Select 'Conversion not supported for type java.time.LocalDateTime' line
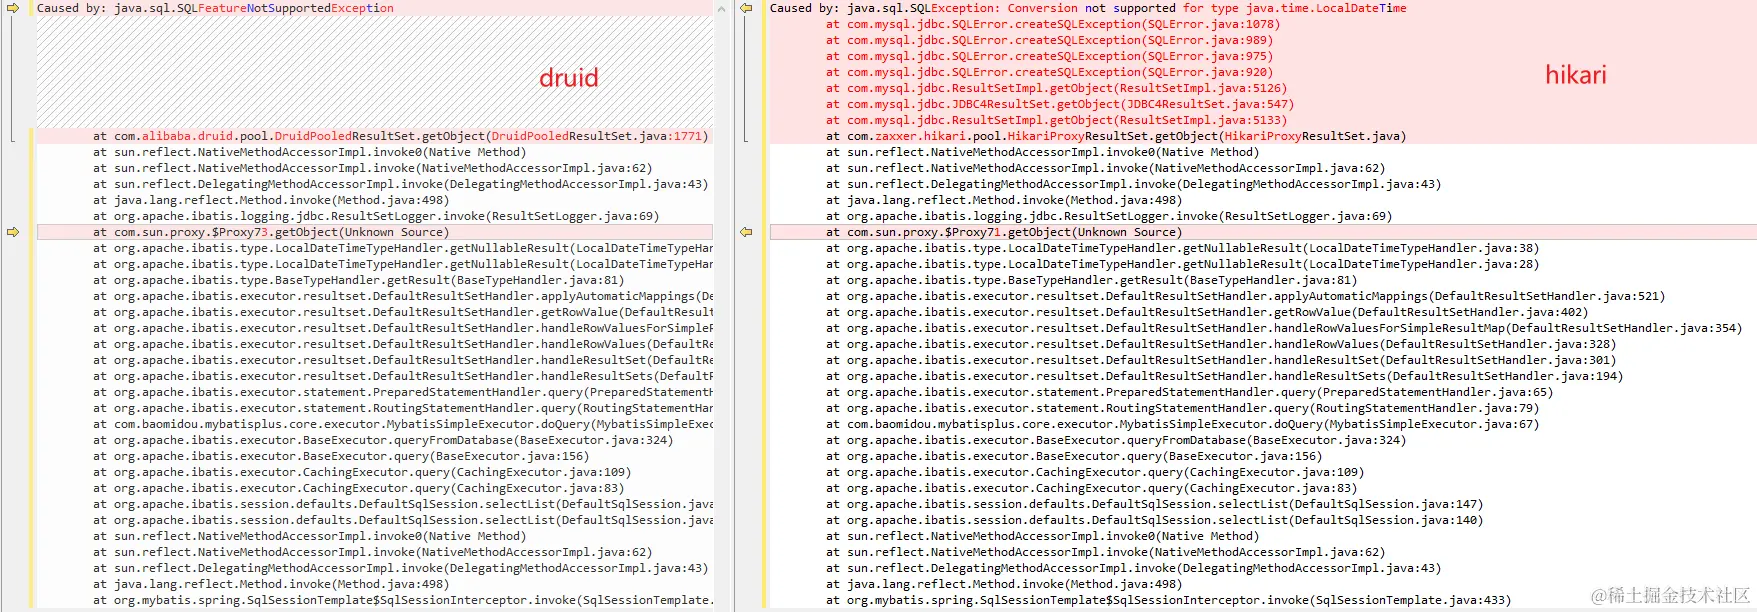This screenshot has width=1757, height=612. (x=1088, y=8)
